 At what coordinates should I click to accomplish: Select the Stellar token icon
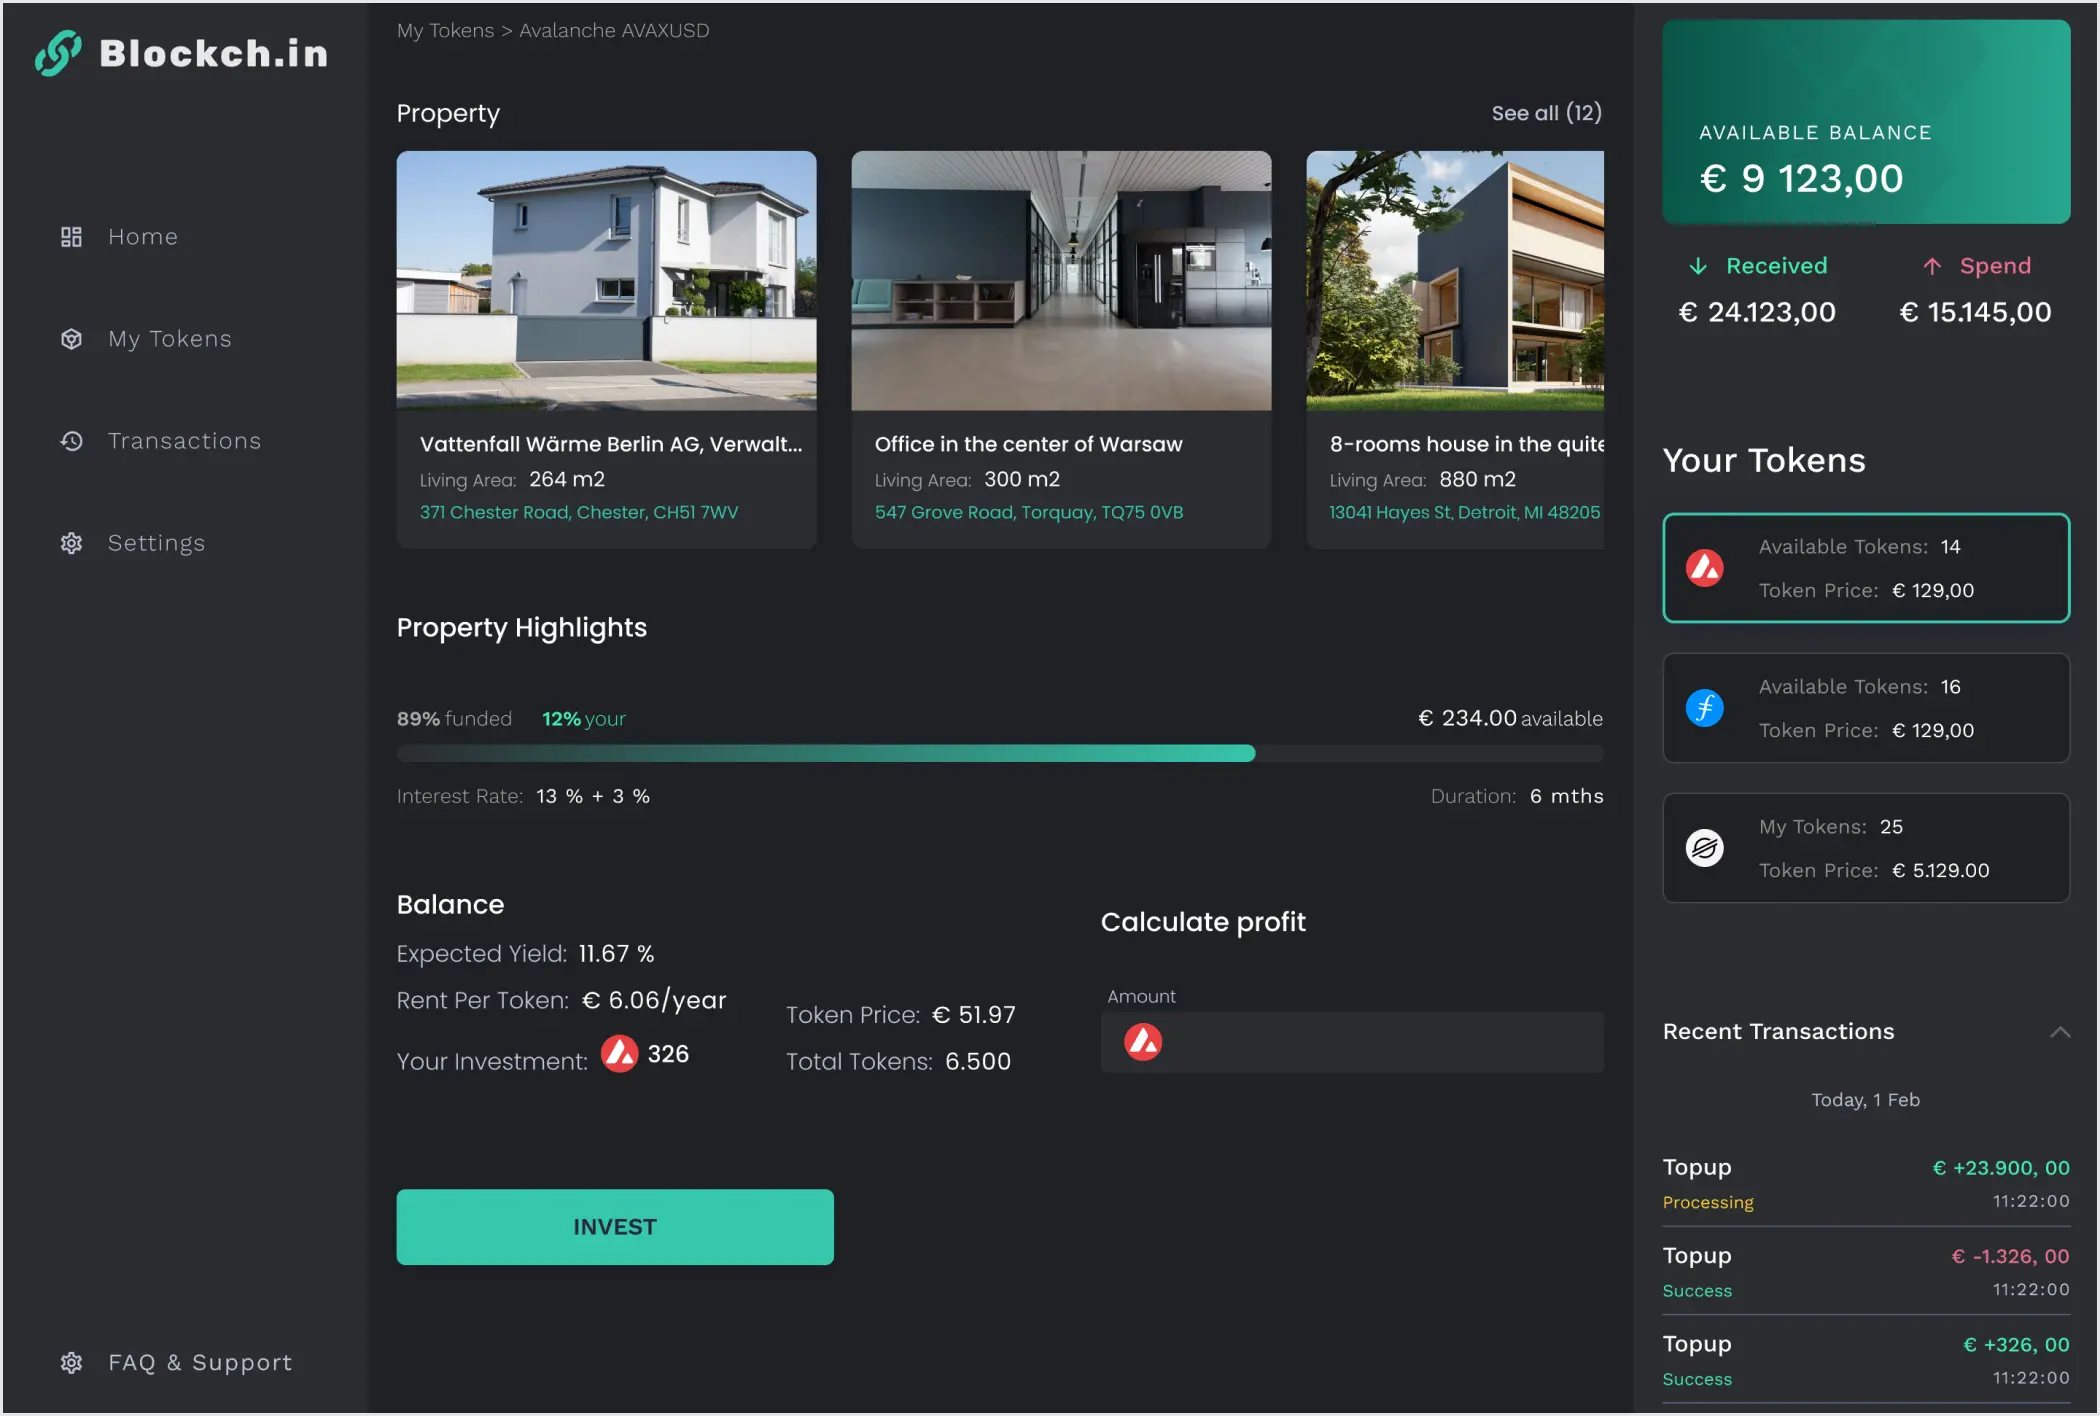point(1704,848)
